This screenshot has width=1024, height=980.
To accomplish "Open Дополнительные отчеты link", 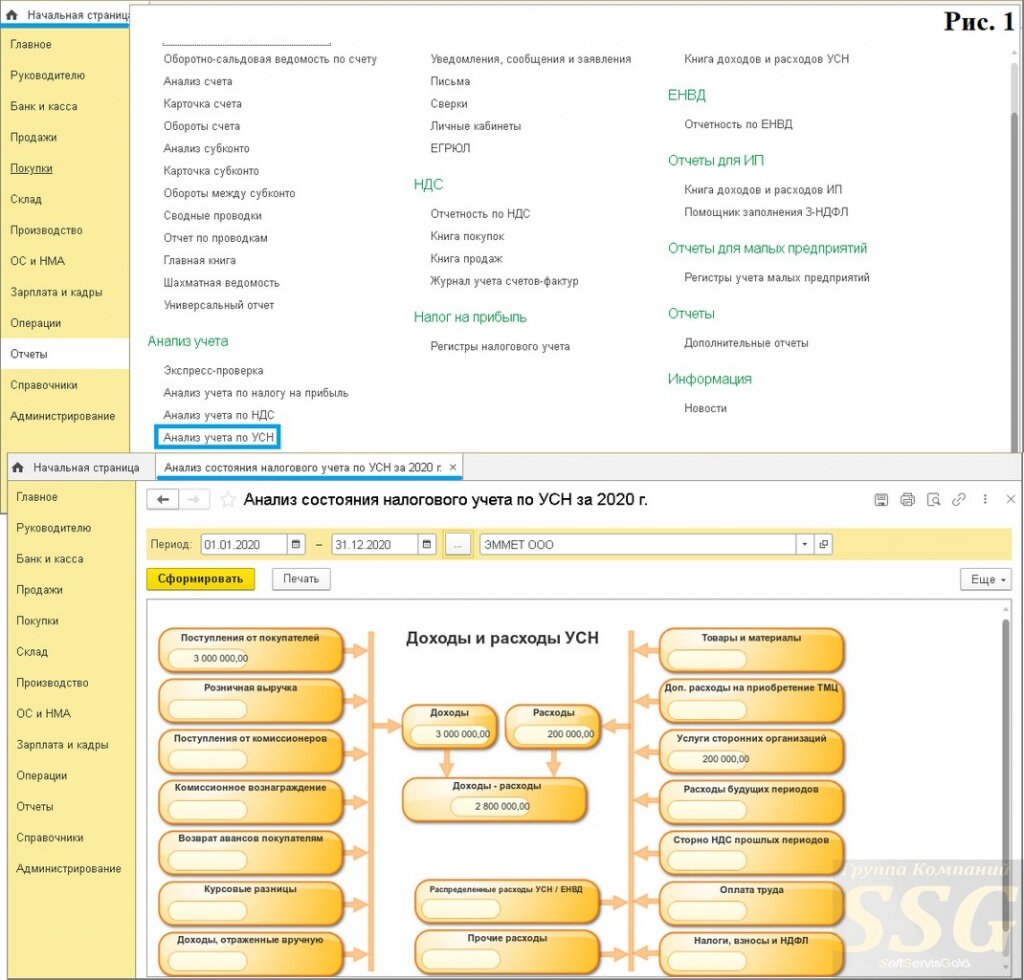I will pos(746,343).
